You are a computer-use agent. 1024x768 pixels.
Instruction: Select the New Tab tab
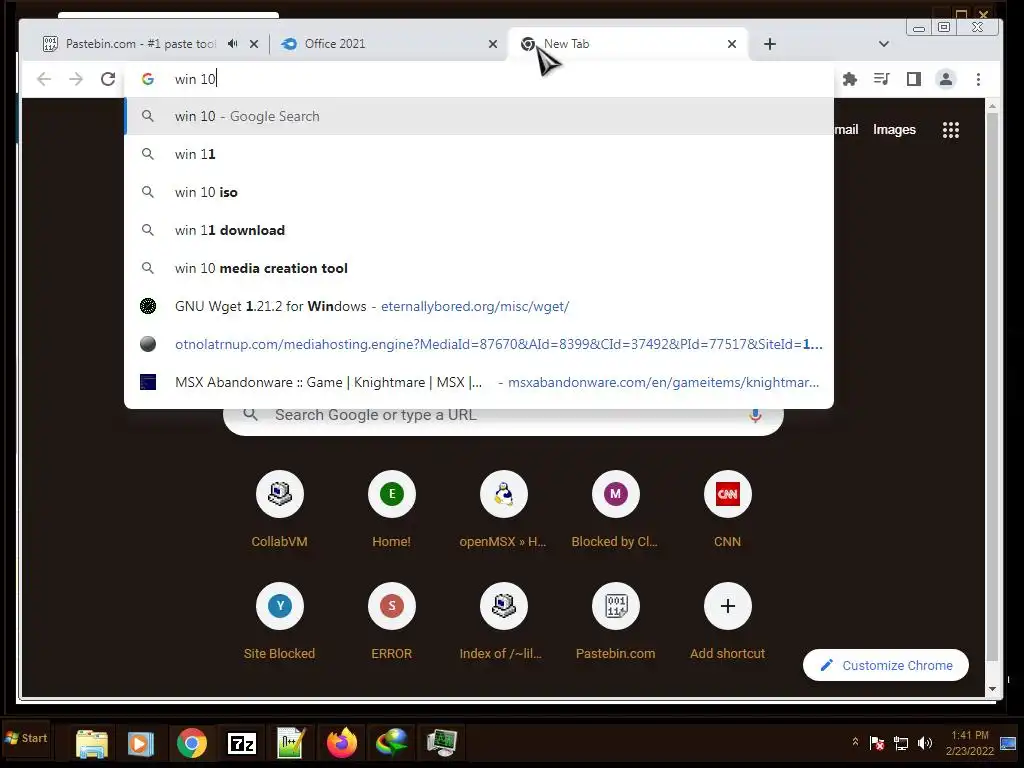tap(627, 44)
